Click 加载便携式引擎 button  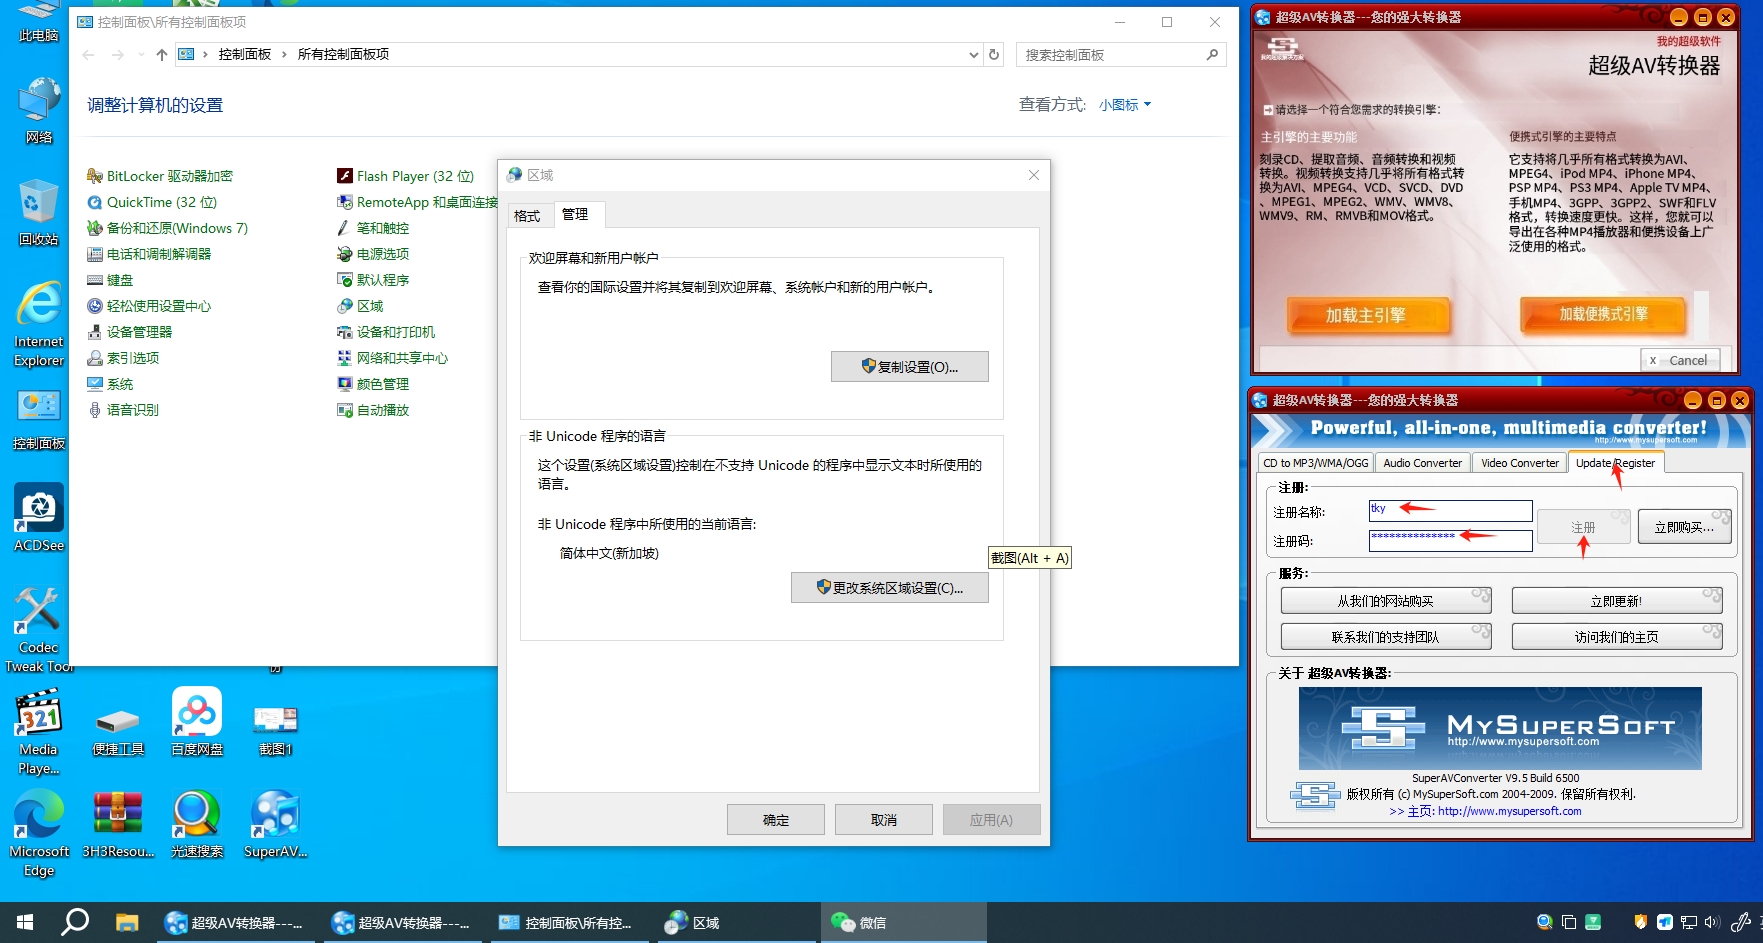pyautogui.click(x=1603, y=314)
